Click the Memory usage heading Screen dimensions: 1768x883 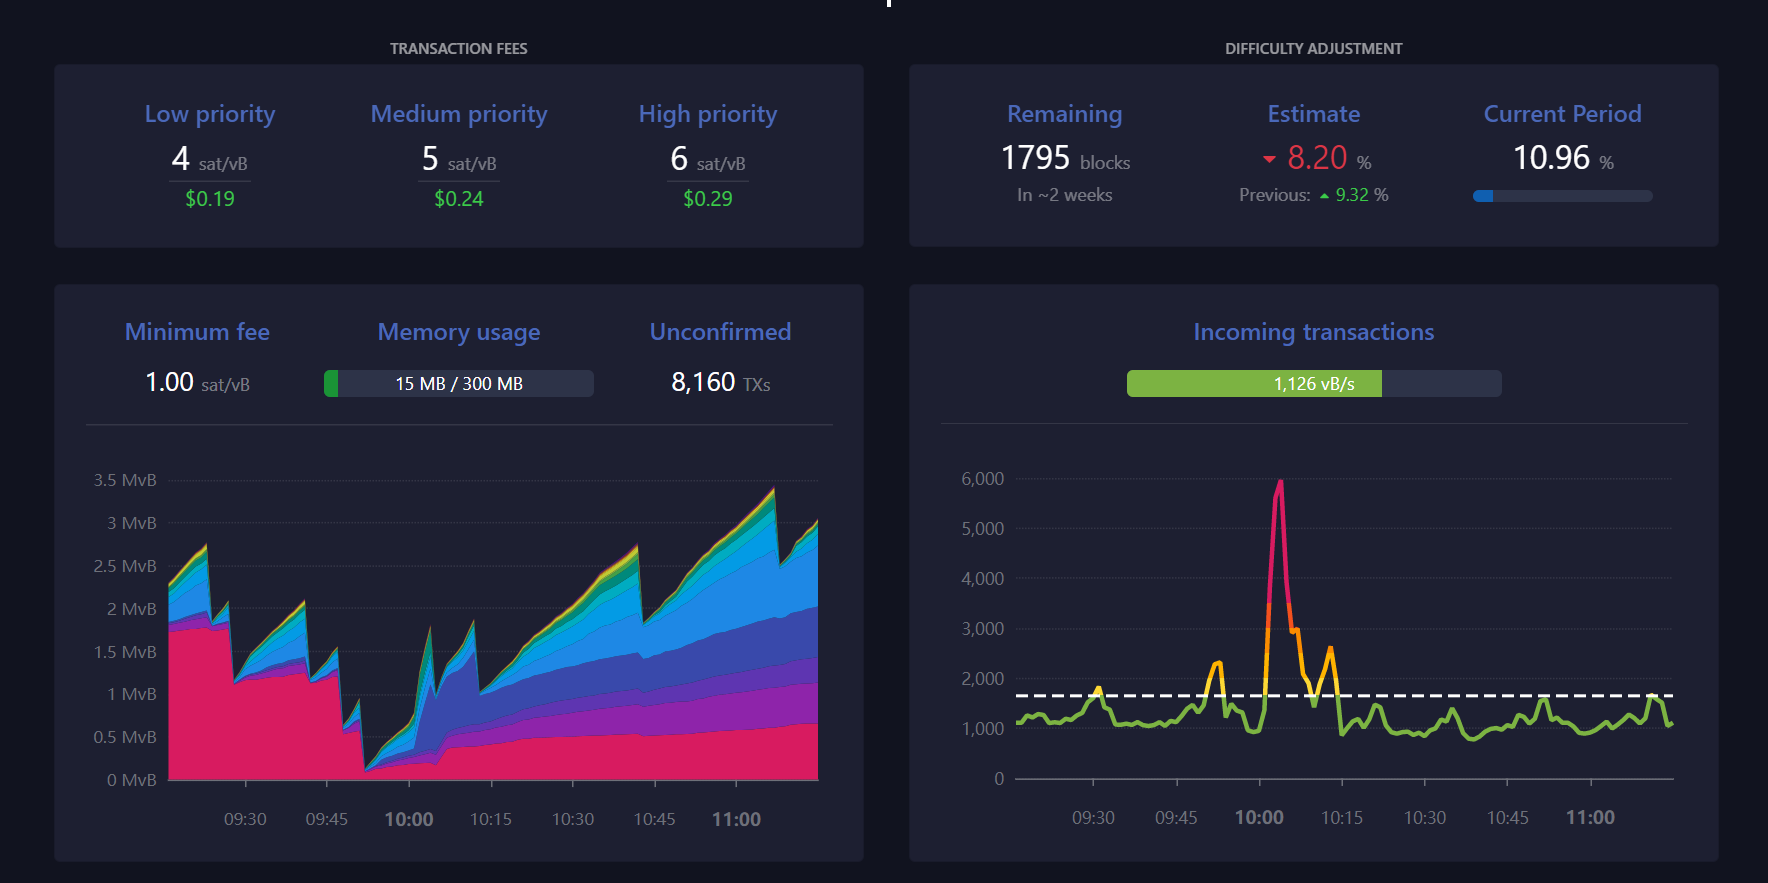point(459,333)
